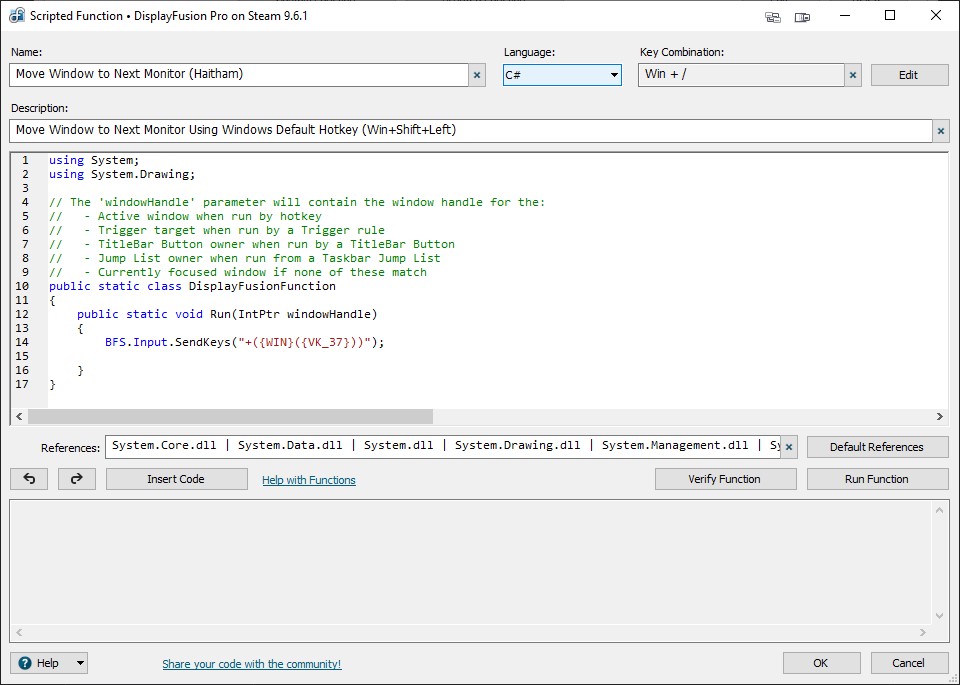Follow the Share your code with community link
960x685 pixels.
[251, 664]
